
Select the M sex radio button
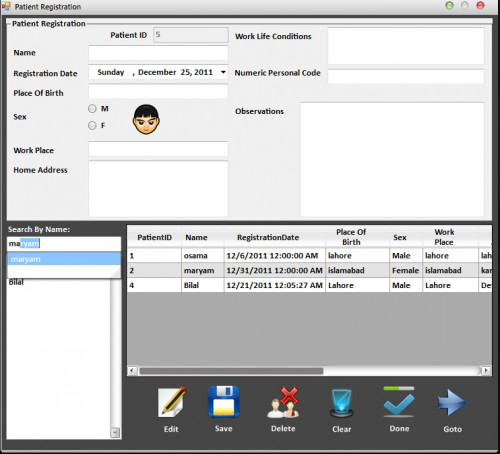(92, 109)
